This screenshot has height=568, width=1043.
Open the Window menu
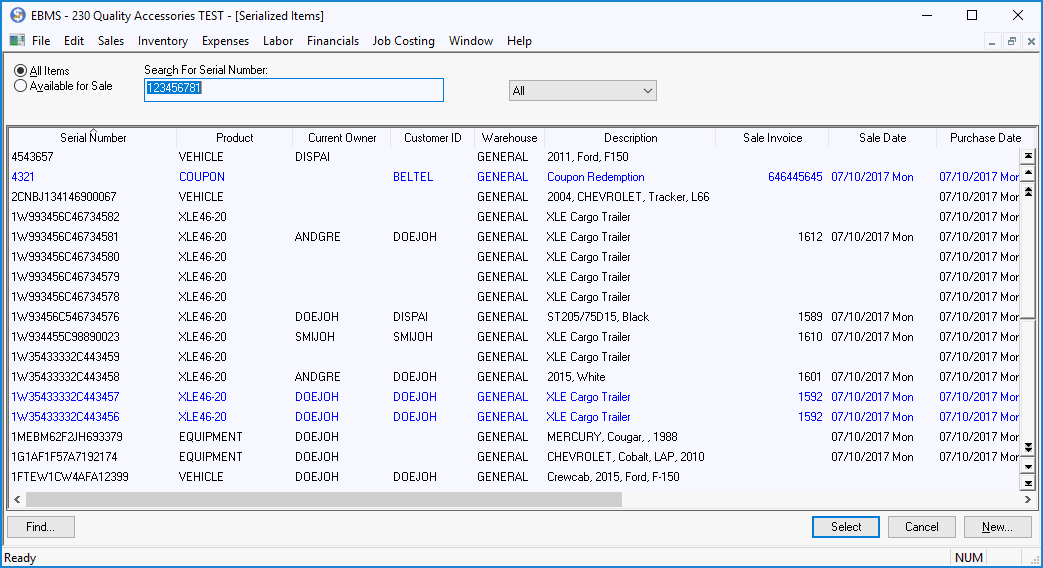471,41
